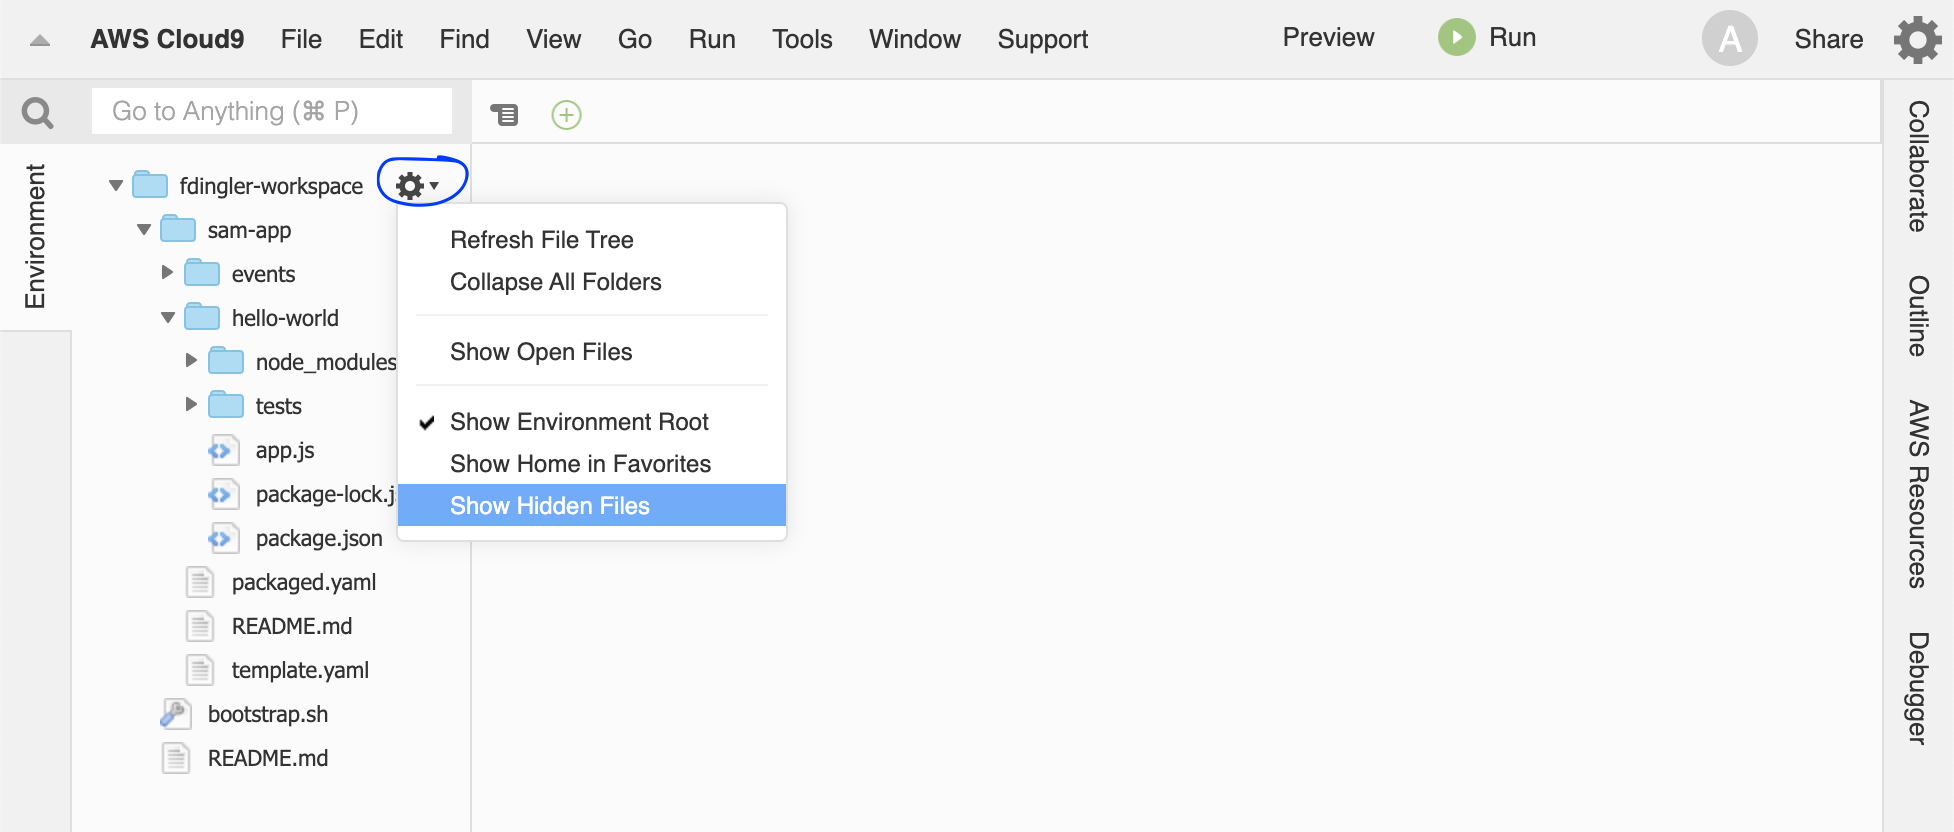Open the Tools menu
The width and height of the screenshot is (1954, 832).
[x=802, y=39]
